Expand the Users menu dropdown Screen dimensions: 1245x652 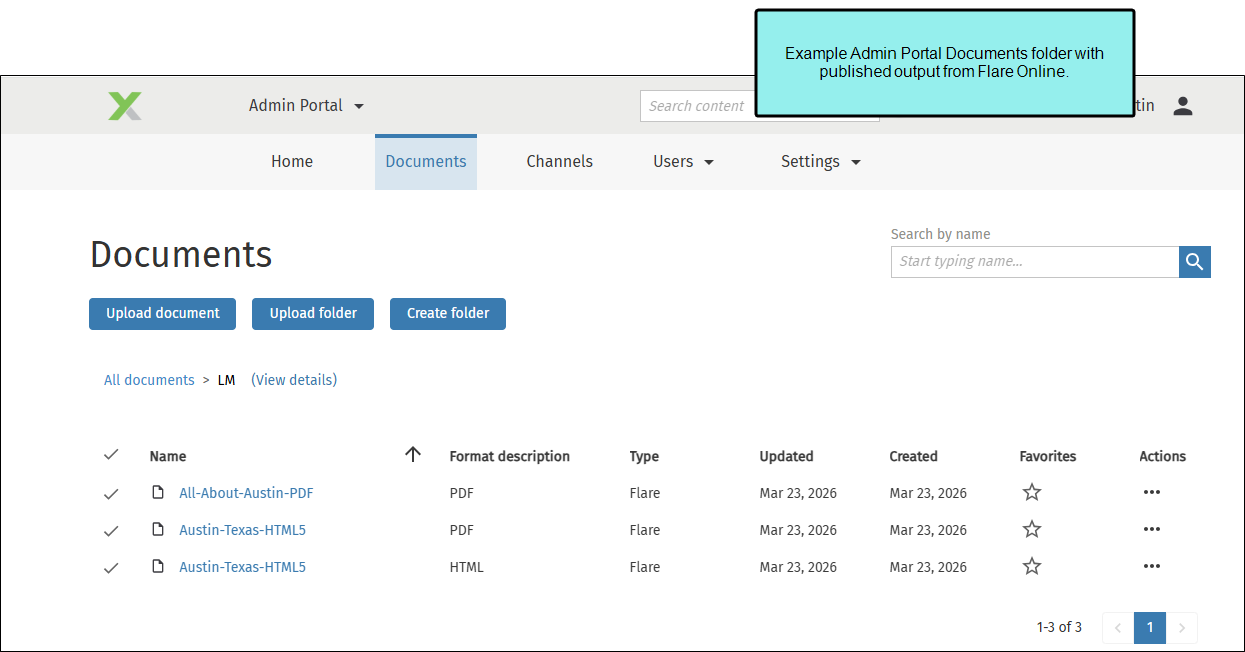pyautogui.click(x=684, y=162)
